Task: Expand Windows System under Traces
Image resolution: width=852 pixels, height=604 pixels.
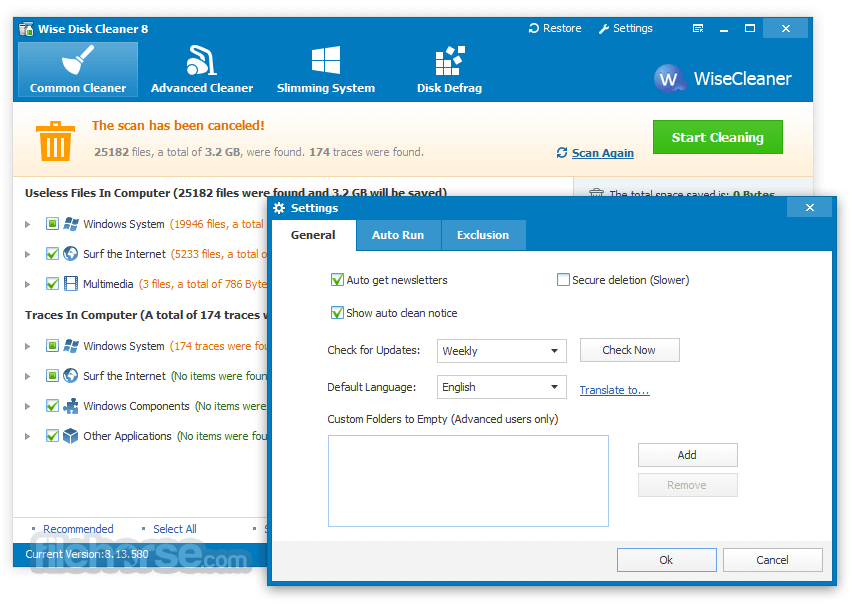Action: (28, 347)
